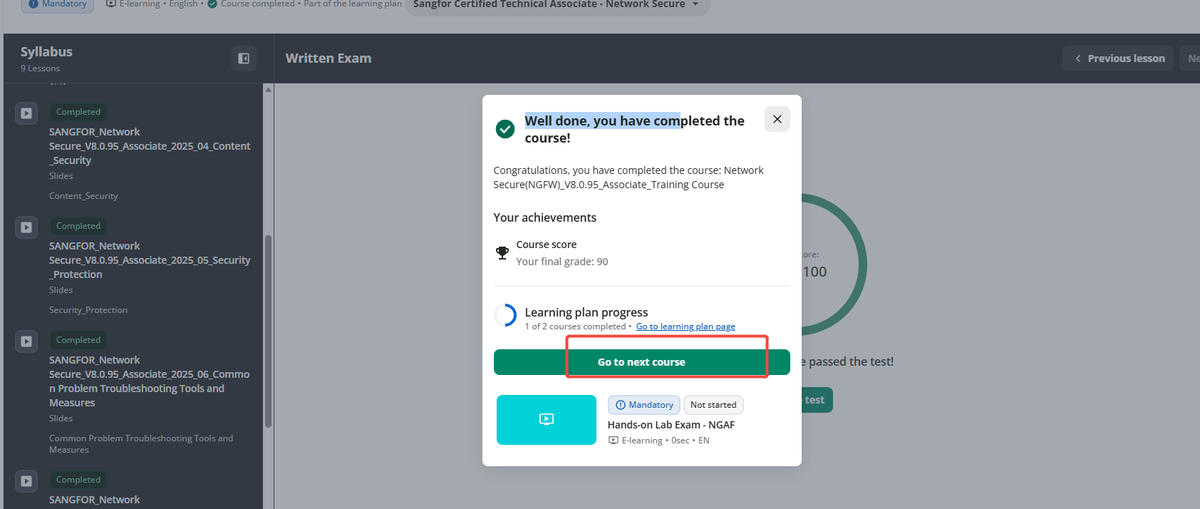This screenshot has width=1200, height=509.
Task: Click the Learning plan progress label
Action: coord(586,312)
